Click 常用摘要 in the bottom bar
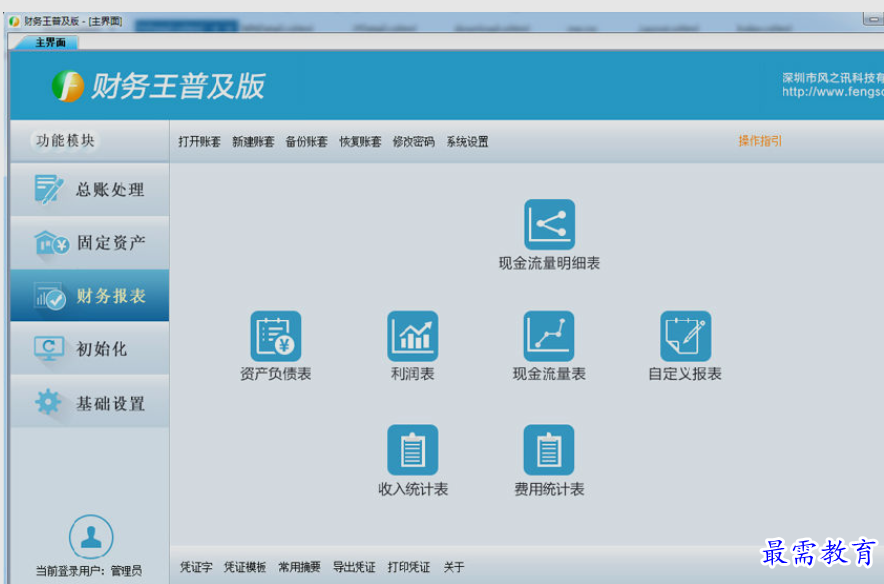884x584 pixels. click(299, 567)
